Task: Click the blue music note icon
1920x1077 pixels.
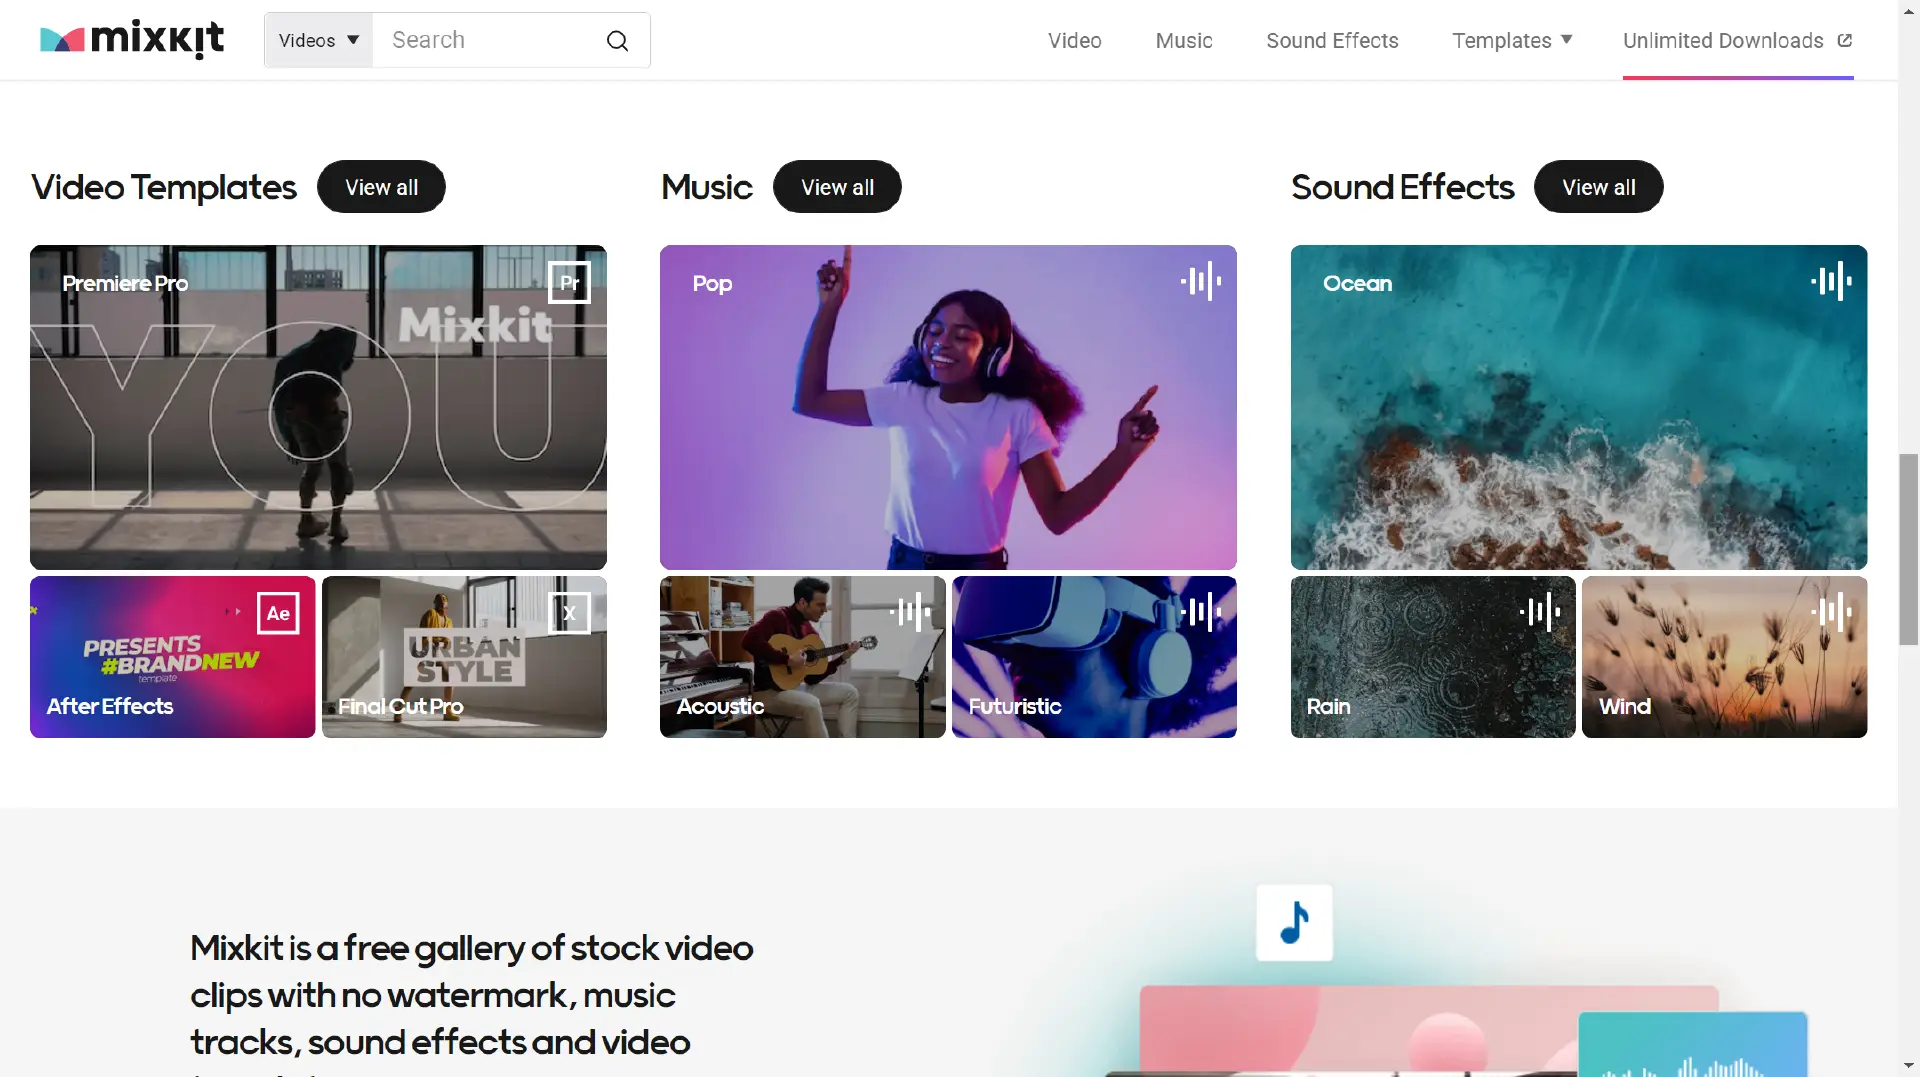Action: [1294, 922]
